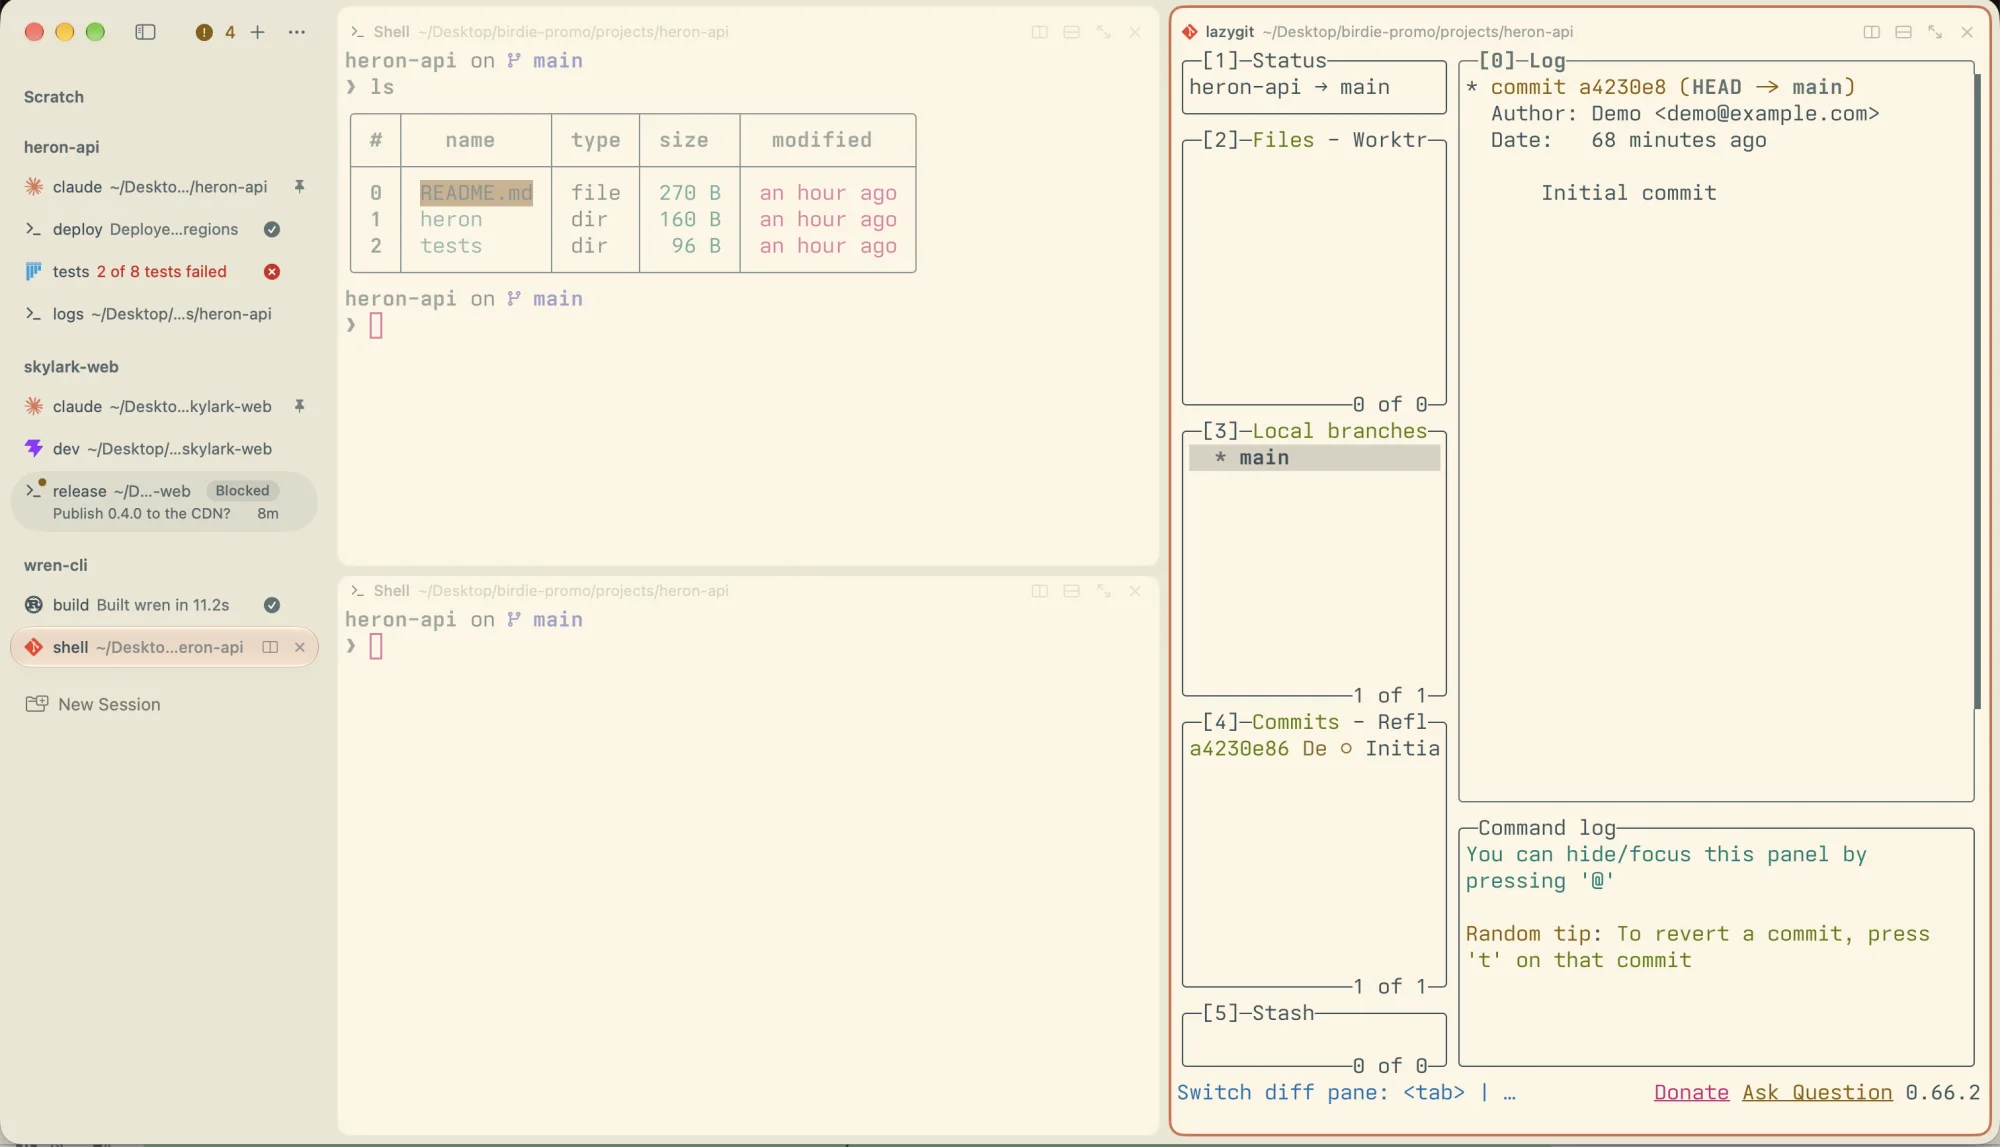Split the shell session in sidebar

pyautogui.click(x=270, y=647)
